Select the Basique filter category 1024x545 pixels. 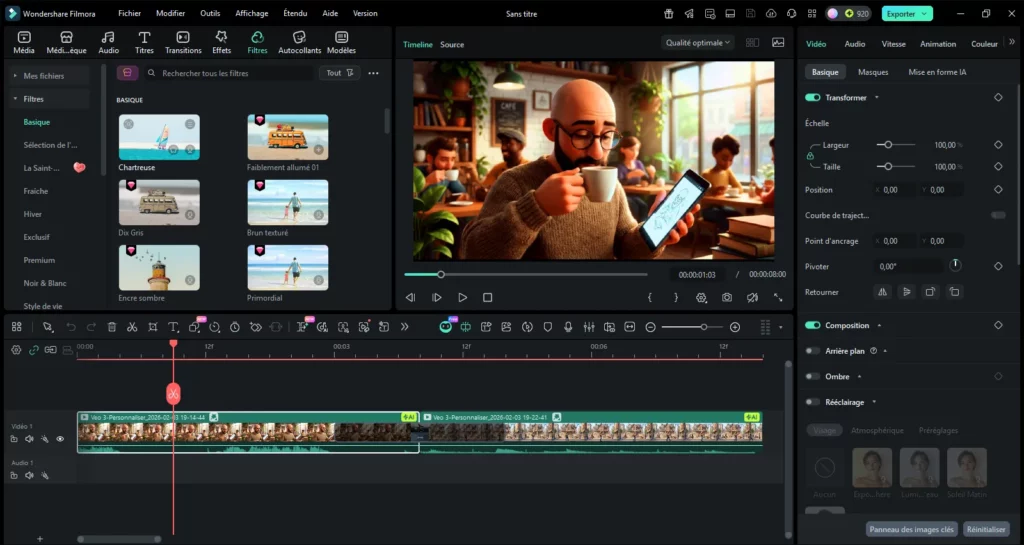pos(37,122)
